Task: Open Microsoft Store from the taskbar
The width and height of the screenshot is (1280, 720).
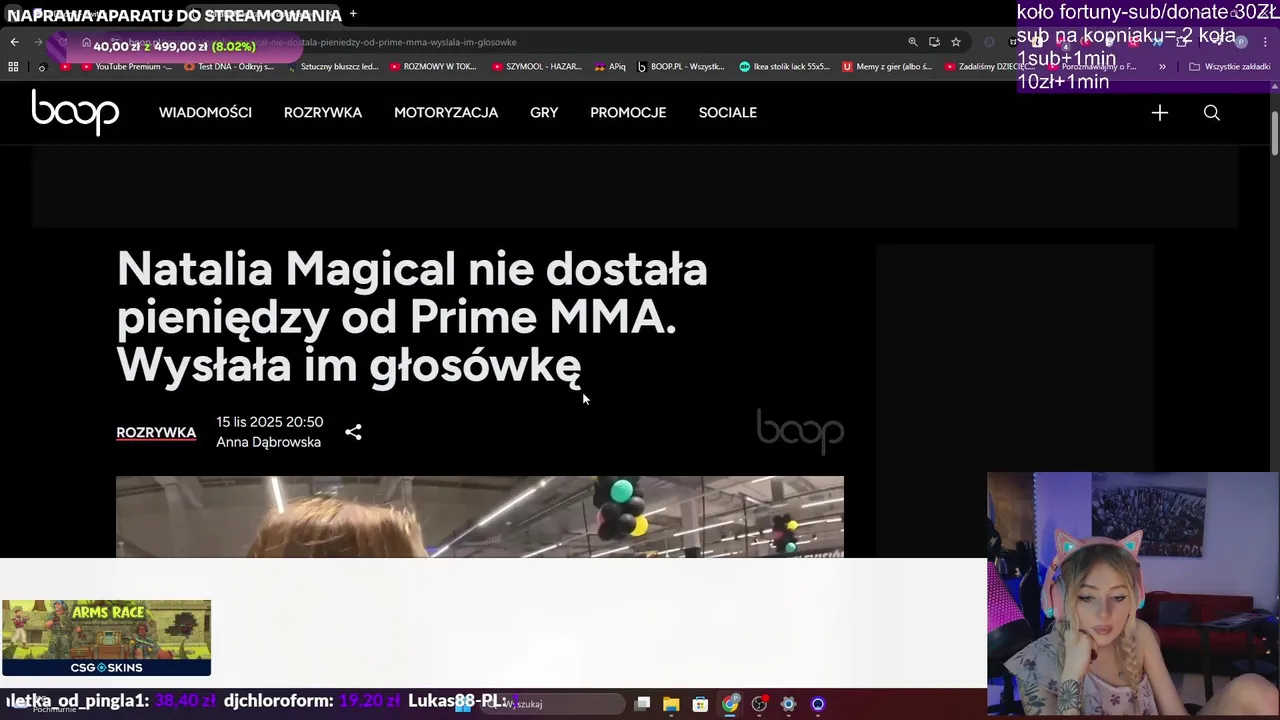Action: pos(700,704)
